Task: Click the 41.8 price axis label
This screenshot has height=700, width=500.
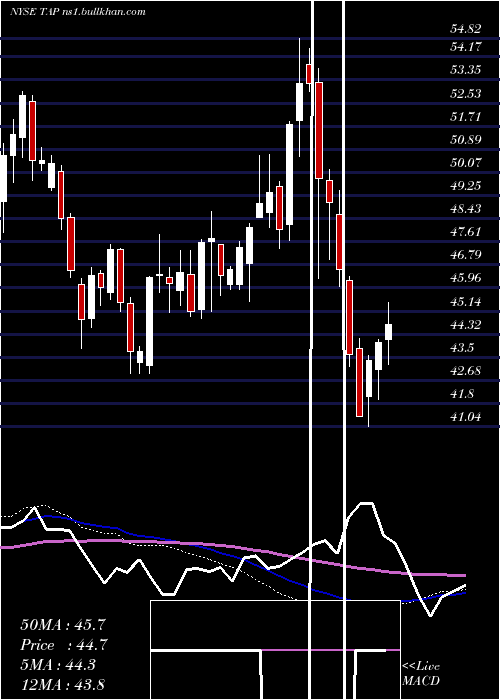Action: point(463,394)
